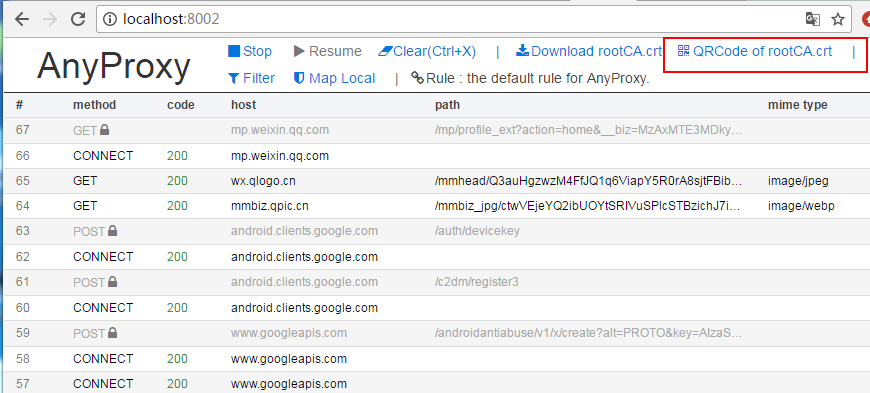This screenshot has width=870, height=393.
Task: Click the 200 status code in row 62
Action: pyautogui.click(x=177, y=257)
